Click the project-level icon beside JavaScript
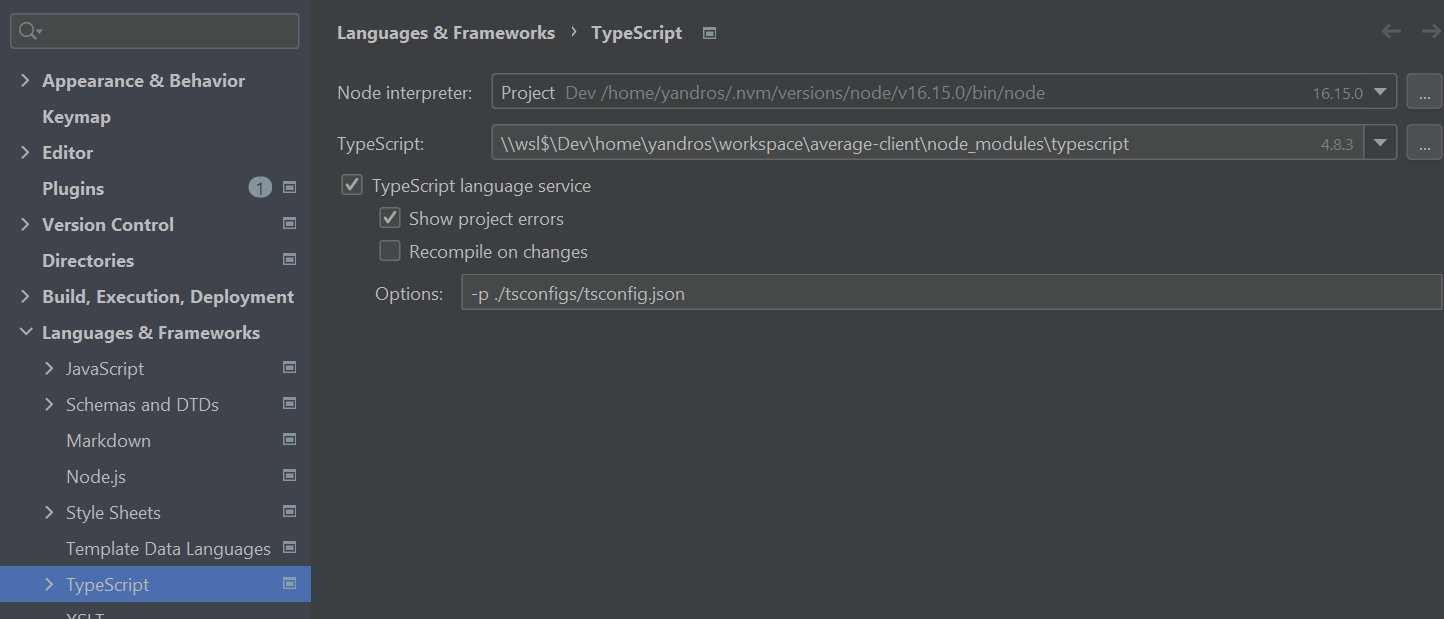Viewport: 1444px width, 619px height. pos(289,367)
